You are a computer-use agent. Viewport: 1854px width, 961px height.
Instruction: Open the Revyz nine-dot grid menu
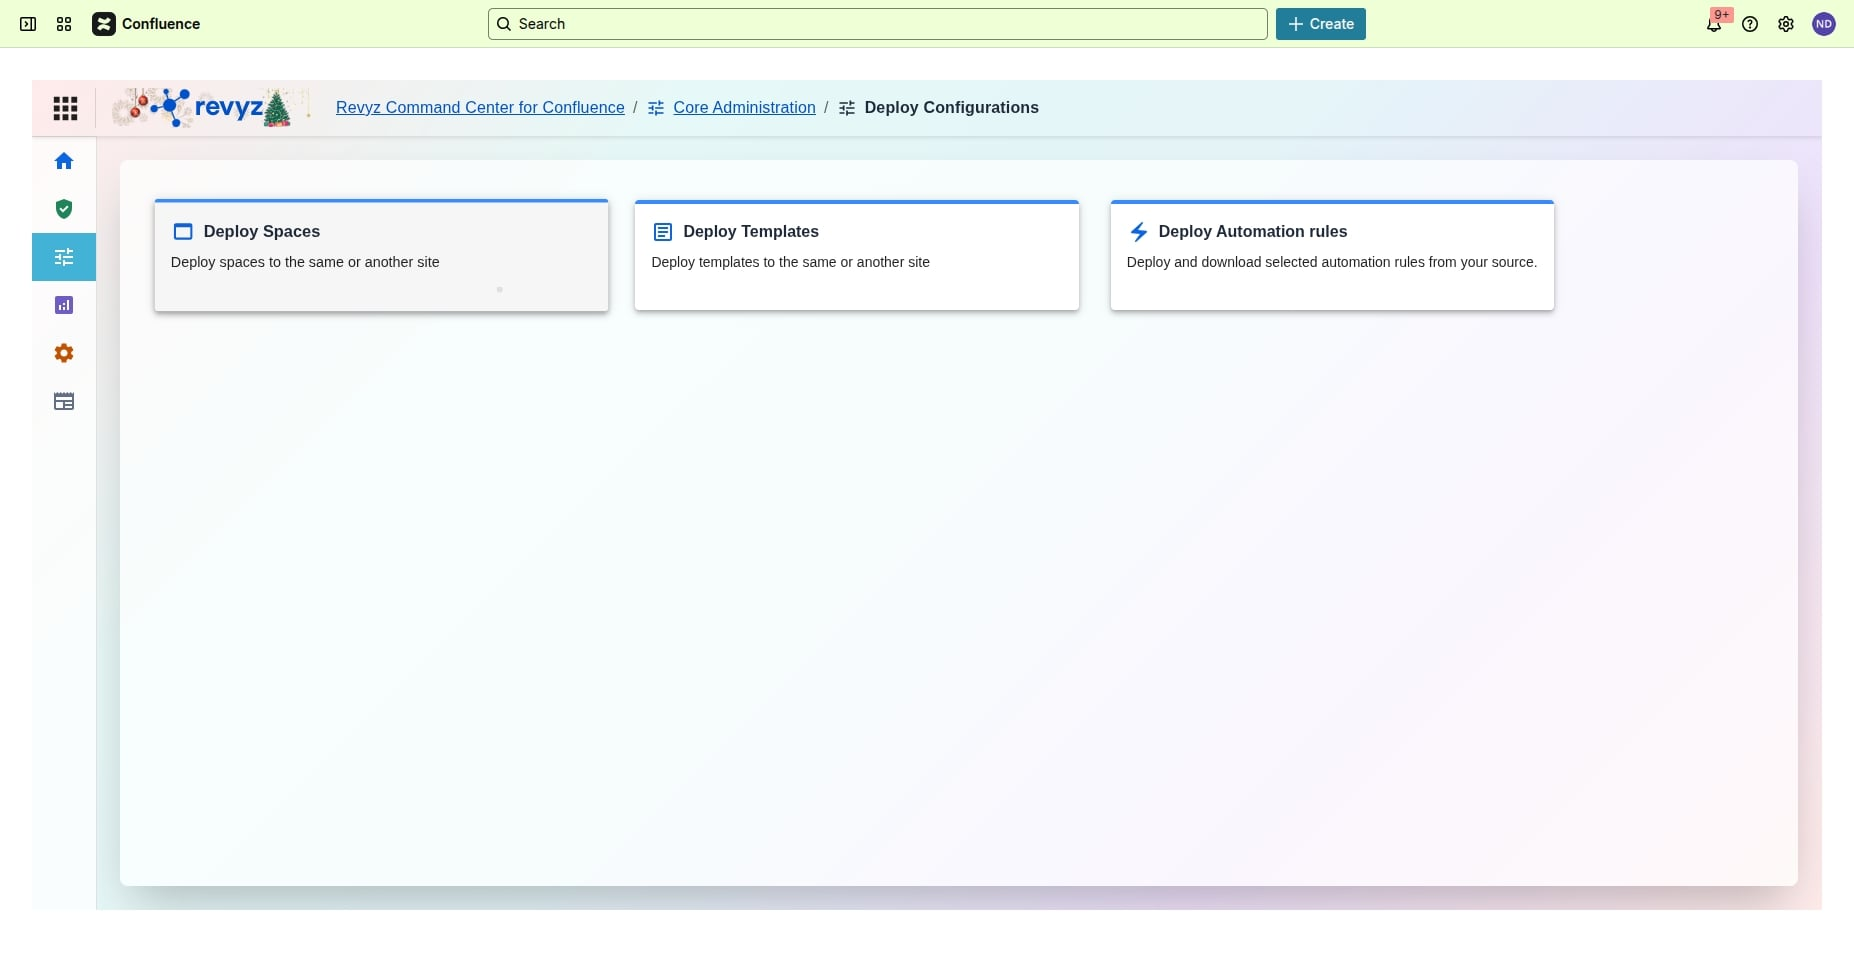tap(65, 108)
